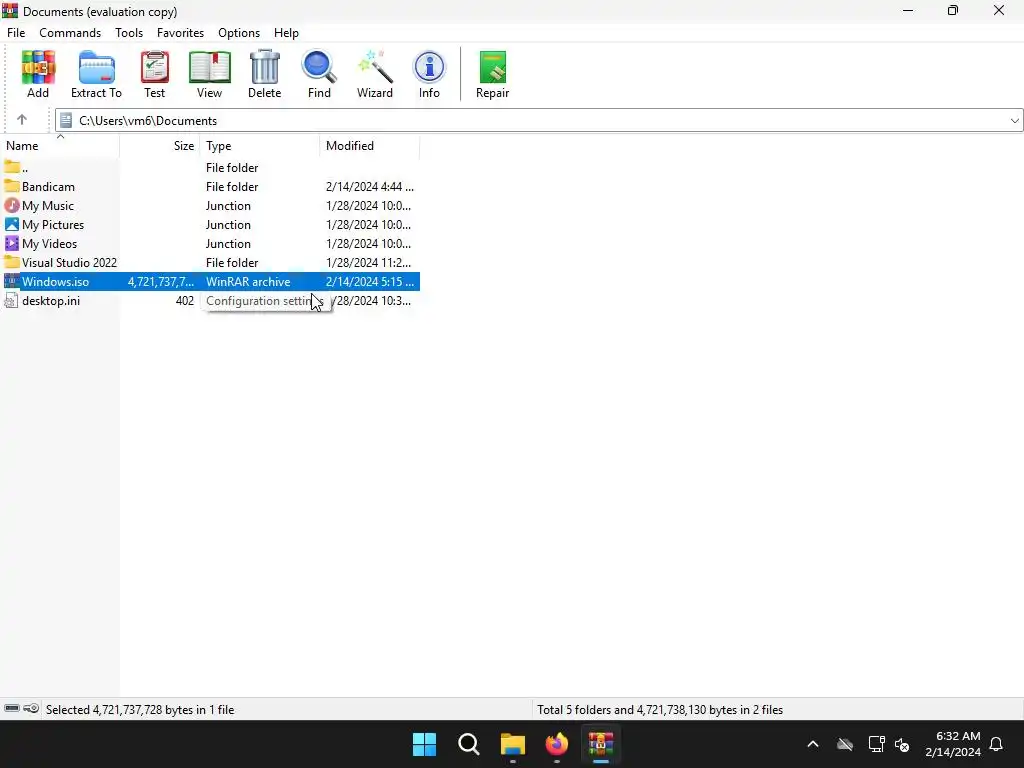The image size is (1024, 768).
Task: Click the My Music junction icon
Action: [x=12, y=206]
